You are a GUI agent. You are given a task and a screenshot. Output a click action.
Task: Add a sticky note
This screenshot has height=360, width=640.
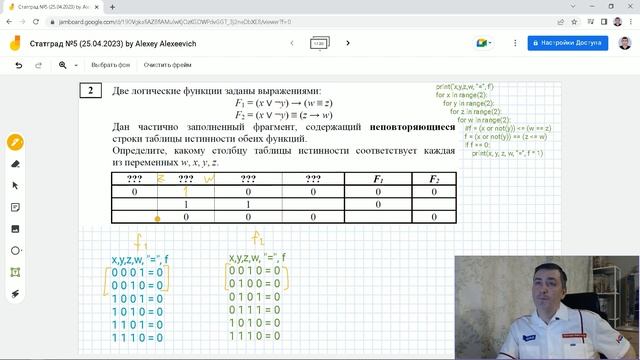coord(16,207)
